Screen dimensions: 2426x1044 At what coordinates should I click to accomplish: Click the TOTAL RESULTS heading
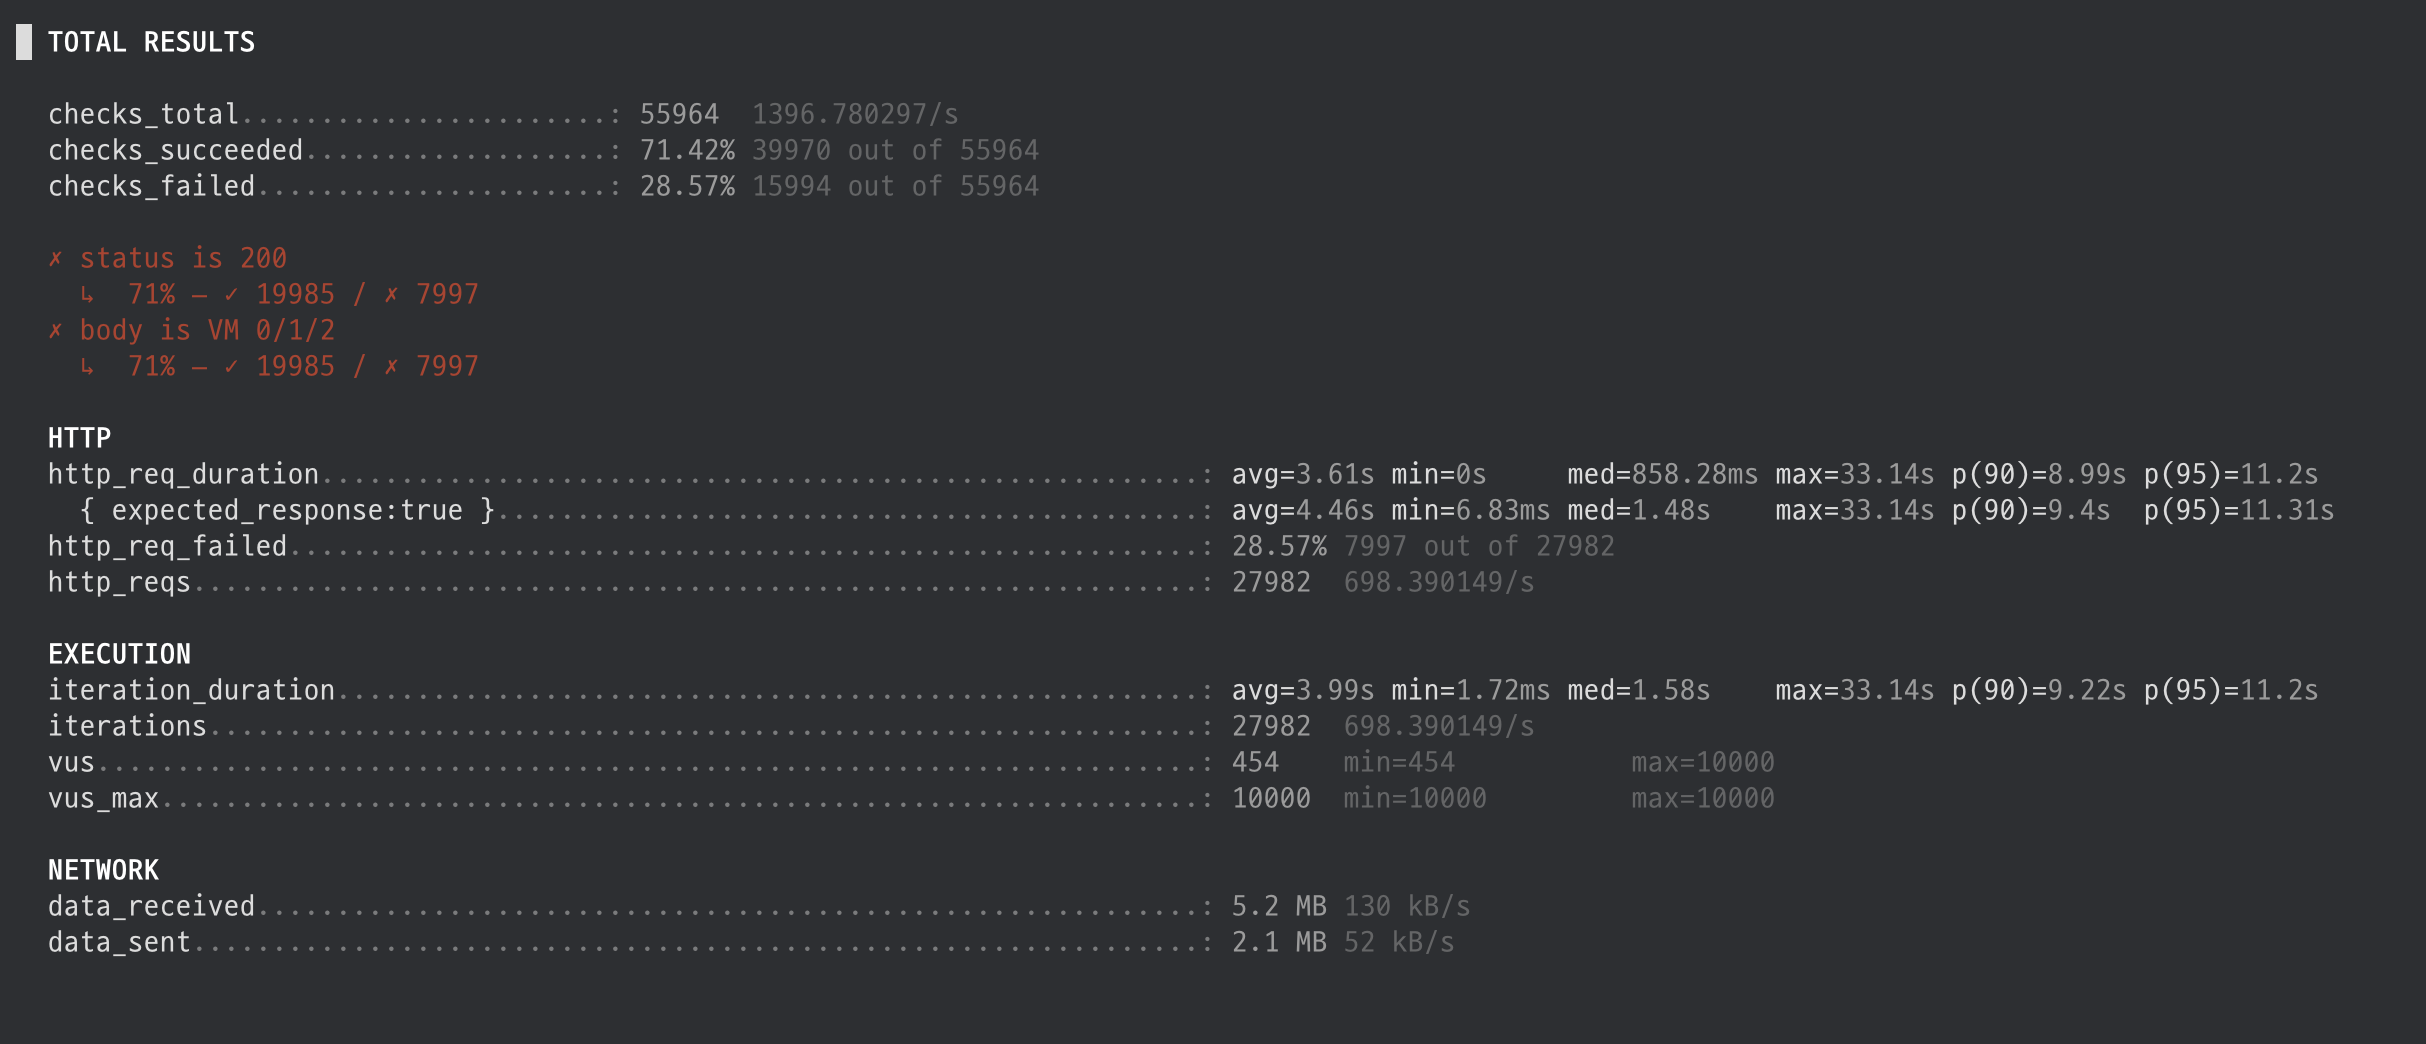coord(152,42)
